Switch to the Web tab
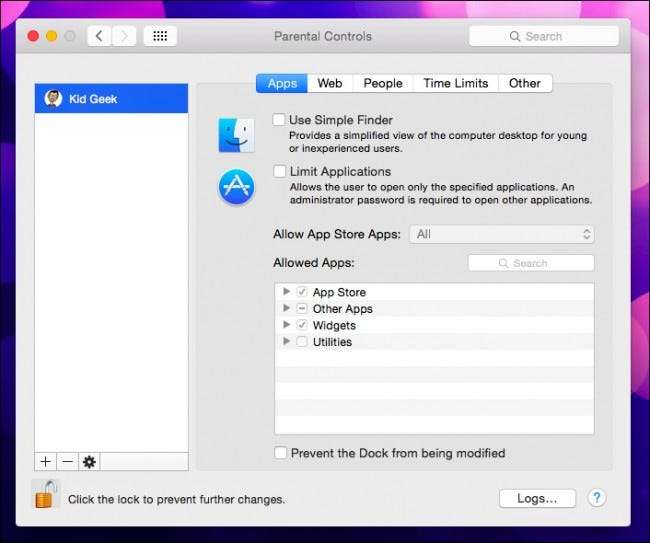 [x=330, y=83]
